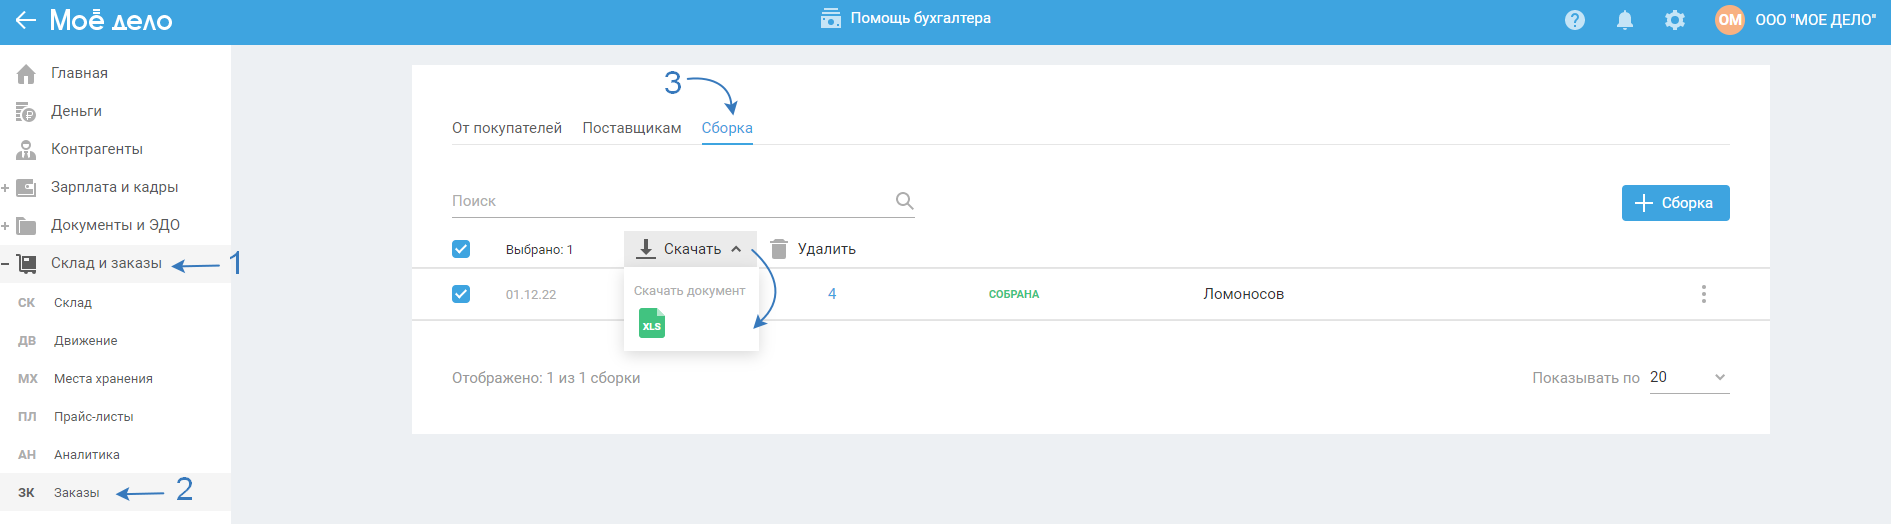Open the notifications bell
Viewport: 1891px width, 524px height.
click(x=1625, y=20)
